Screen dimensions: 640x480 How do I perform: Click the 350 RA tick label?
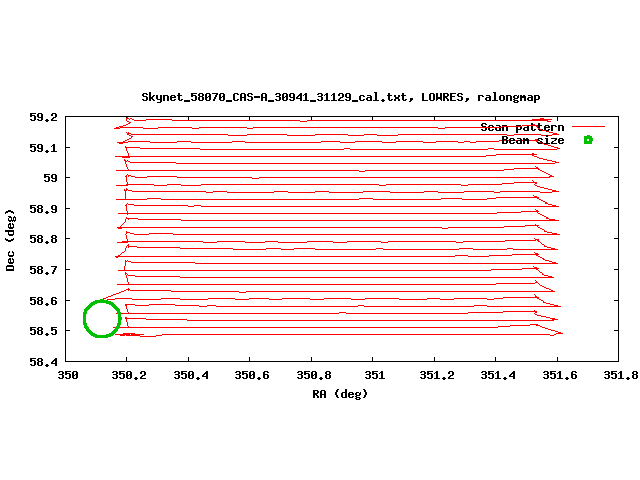point(68,375)
